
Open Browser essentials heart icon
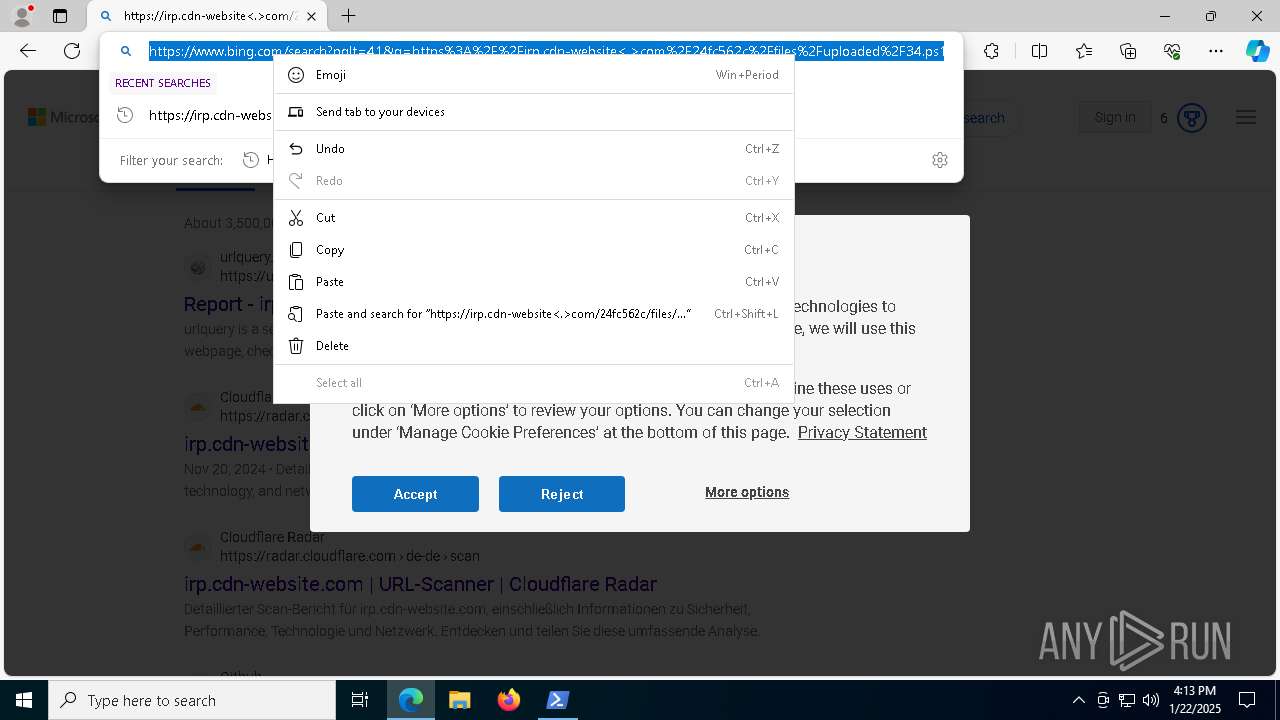click(1172, 51)
